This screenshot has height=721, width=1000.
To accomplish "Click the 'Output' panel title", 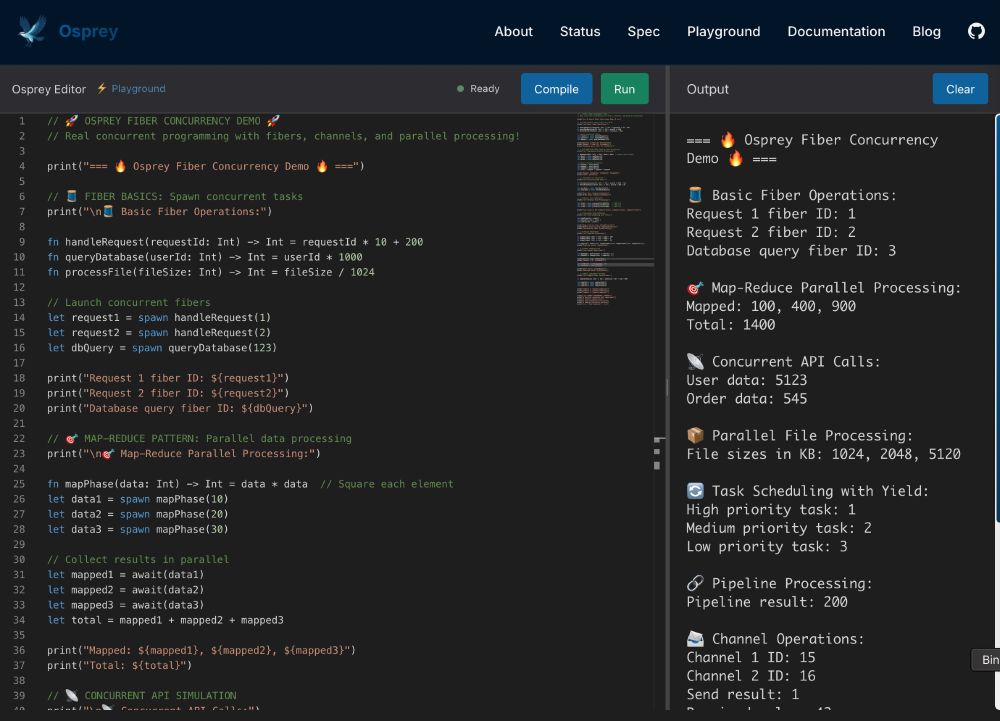I will coord(707,89).
